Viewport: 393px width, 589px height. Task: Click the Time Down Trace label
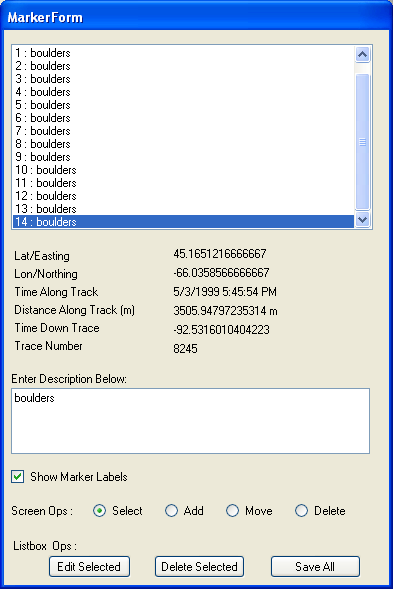point(57,328)
